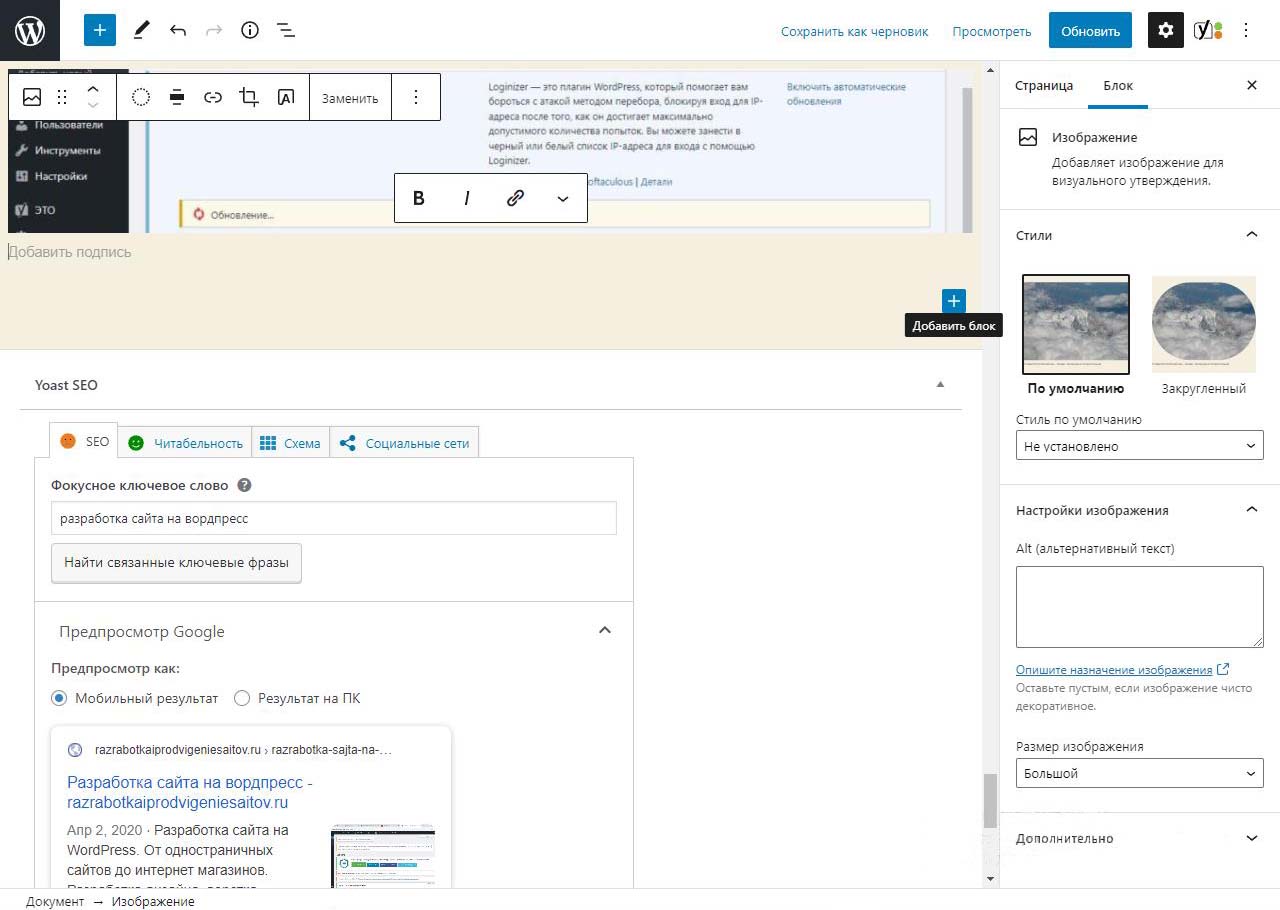Screen dimensions: 1280x910
Task: Toggle bold formatting for caption
Action: pos(419,198)
